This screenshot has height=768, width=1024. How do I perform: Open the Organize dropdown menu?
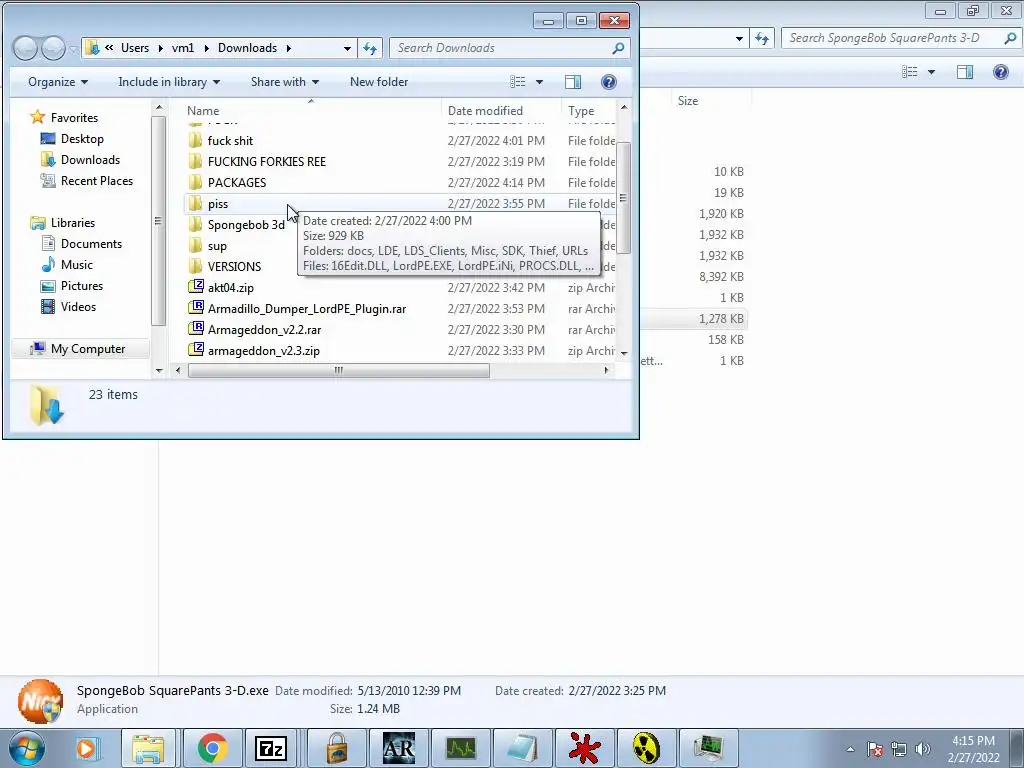click(x=57, y=82)
